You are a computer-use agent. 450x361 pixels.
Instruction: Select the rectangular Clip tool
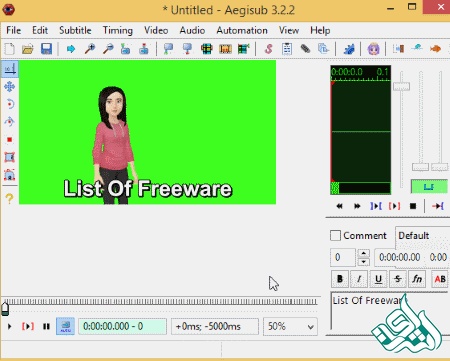(x=10, y=157)
